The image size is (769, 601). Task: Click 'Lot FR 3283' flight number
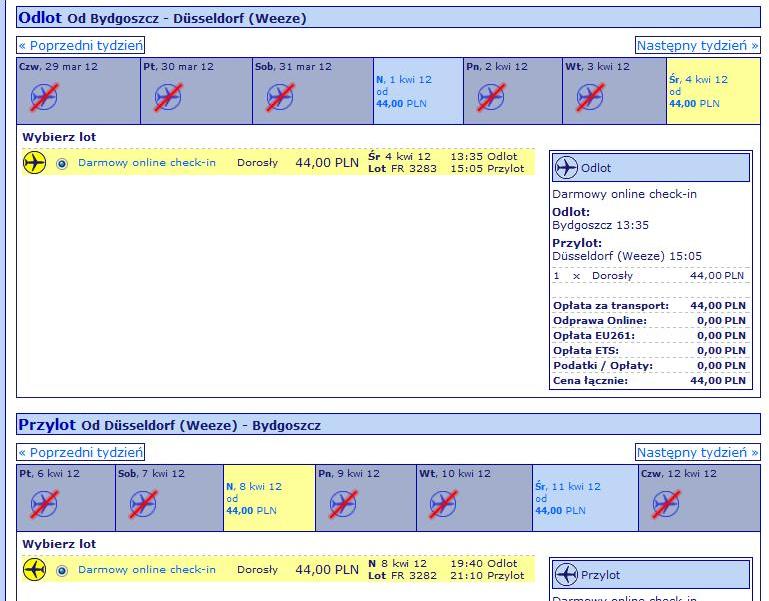pyautogui.click(x=402, y=169)
